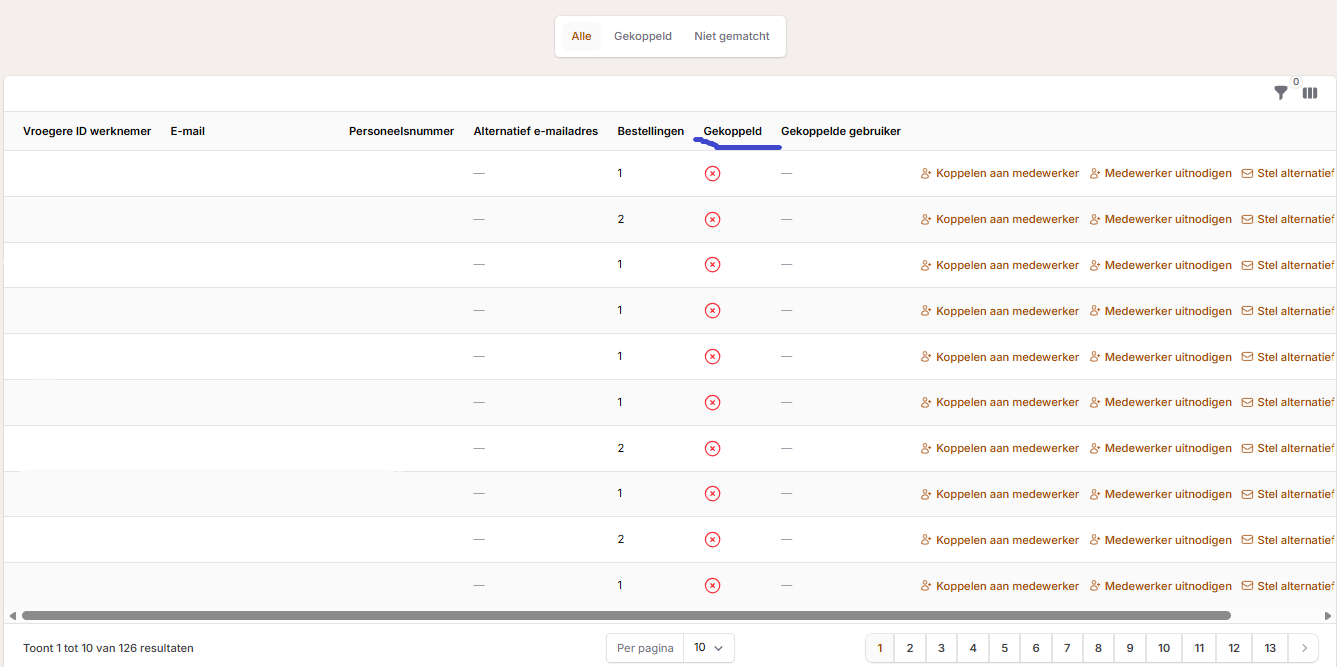The image size is (1337, 667).
Task: Switch to the Niet gematcht tab
Action: tap(732, 37)
